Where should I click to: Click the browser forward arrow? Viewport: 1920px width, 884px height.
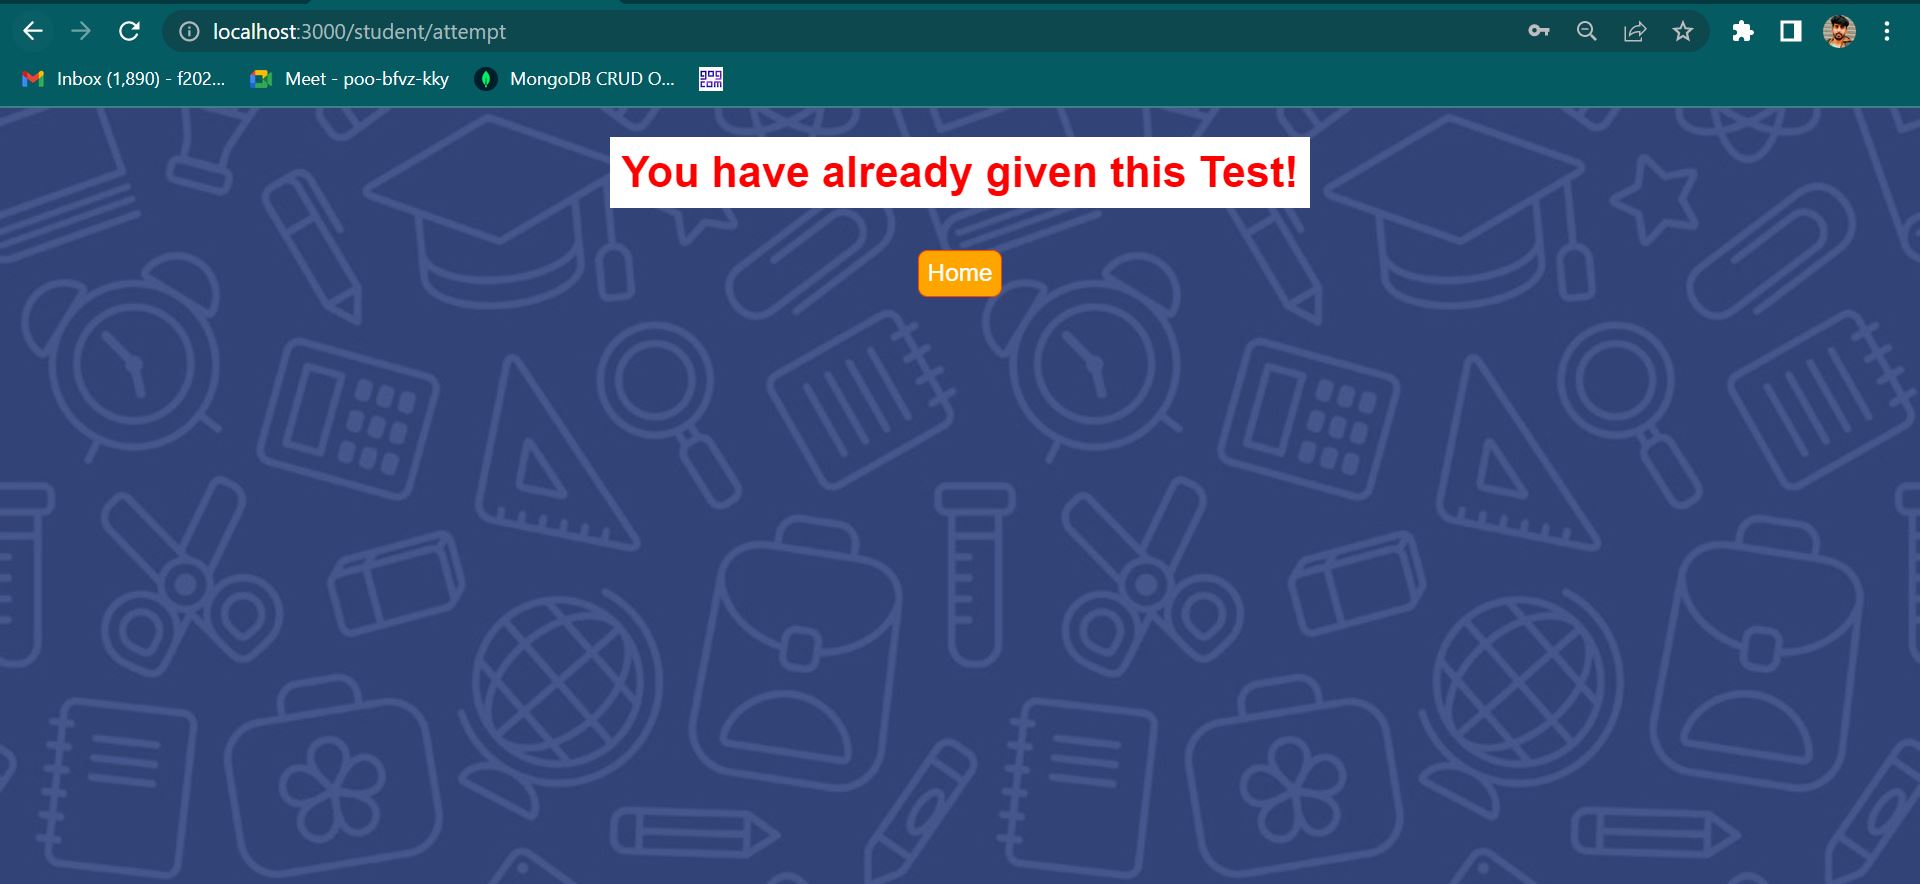click(81, 32)
